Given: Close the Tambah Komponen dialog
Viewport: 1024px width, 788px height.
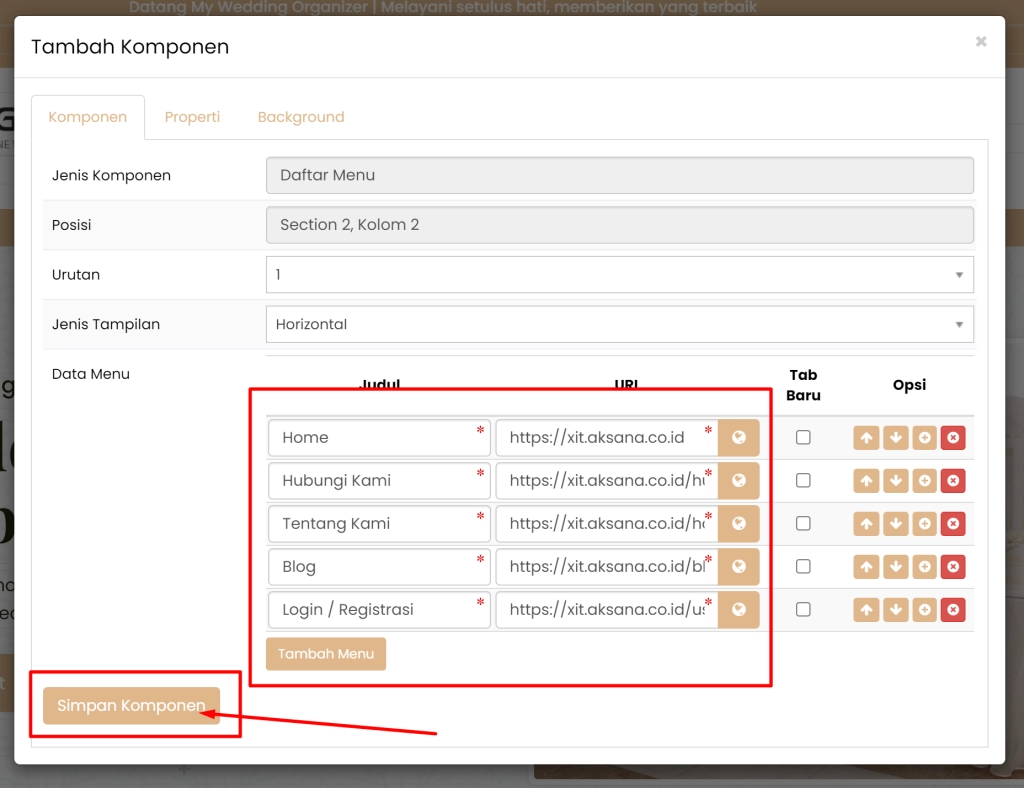Looking at the screenshot, I should [981, 41].
